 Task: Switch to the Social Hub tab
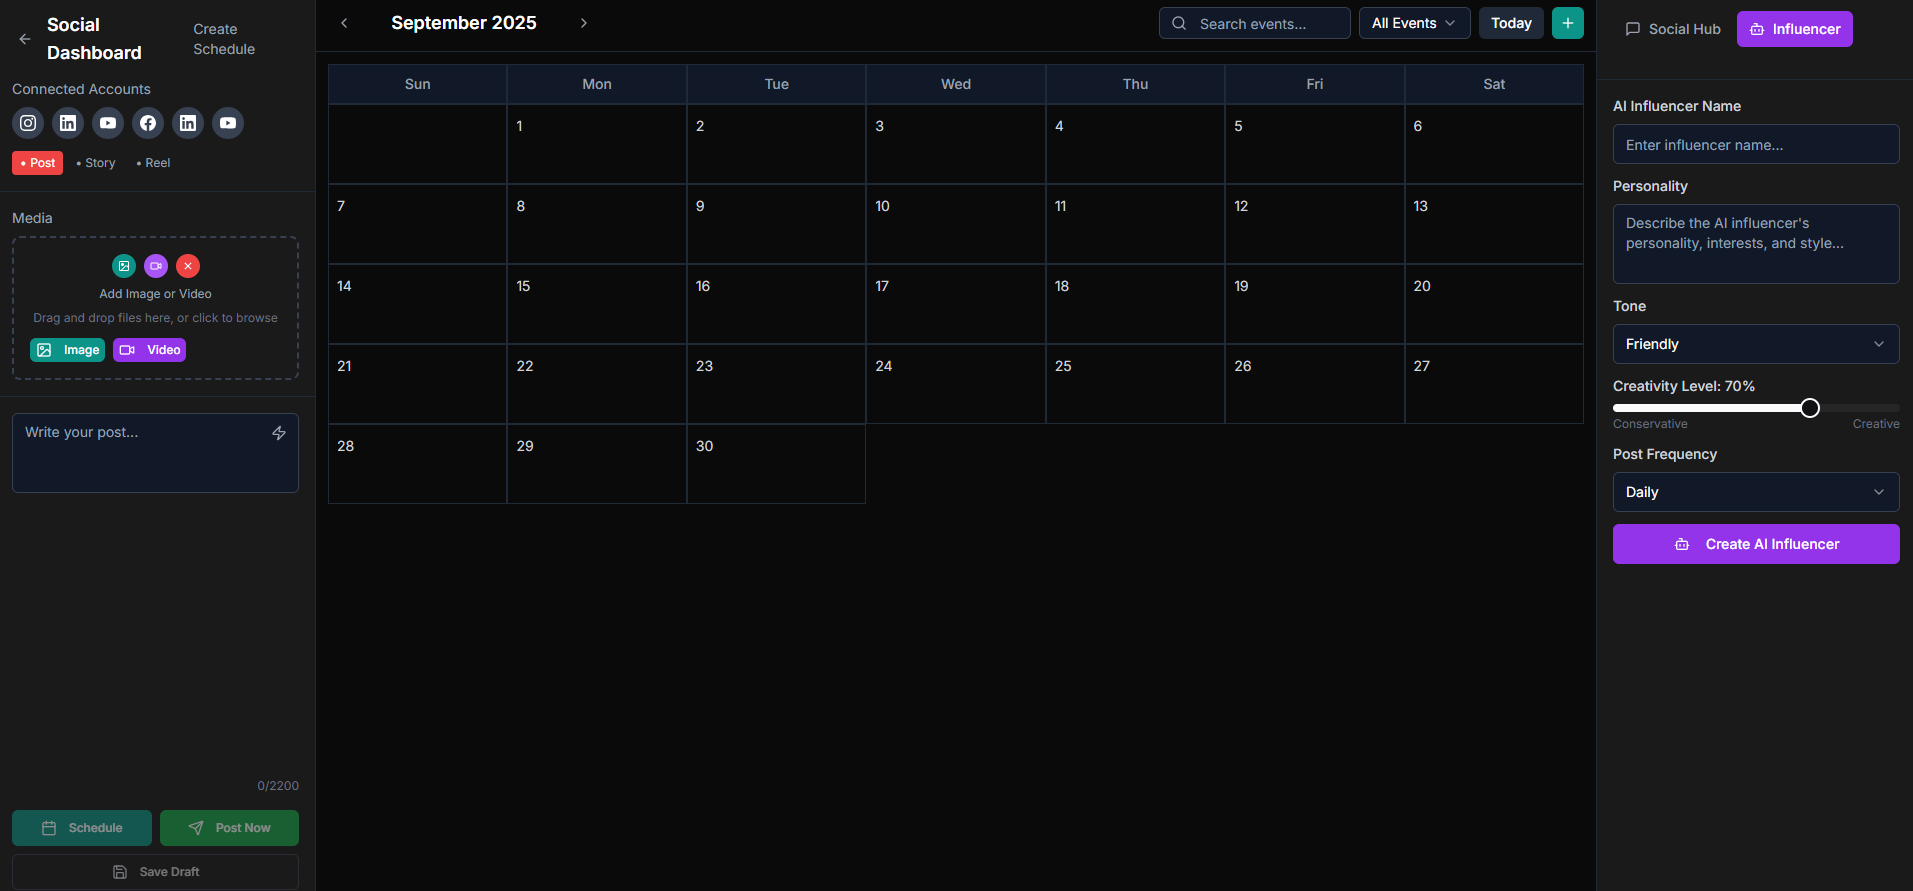(1673, 29)
